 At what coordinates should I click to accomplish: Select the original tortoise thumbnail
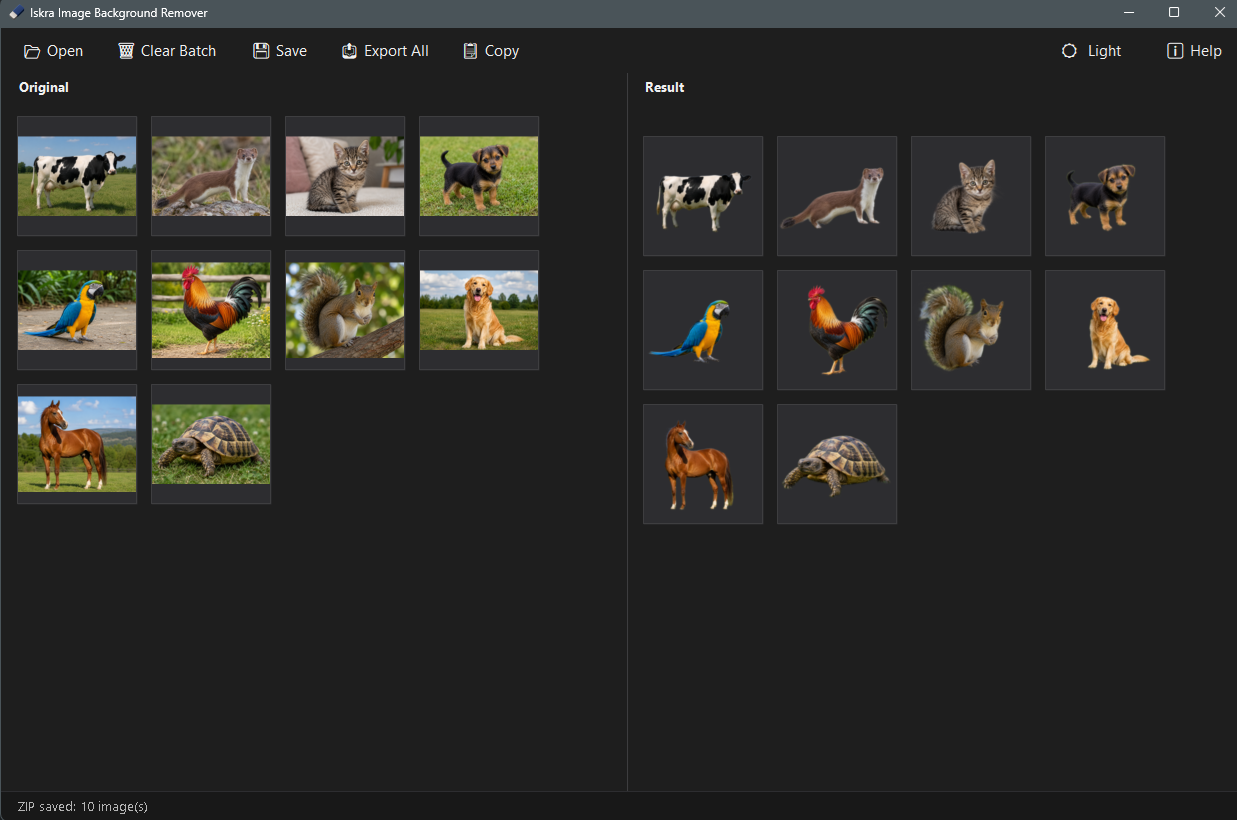tap(211, 444)
